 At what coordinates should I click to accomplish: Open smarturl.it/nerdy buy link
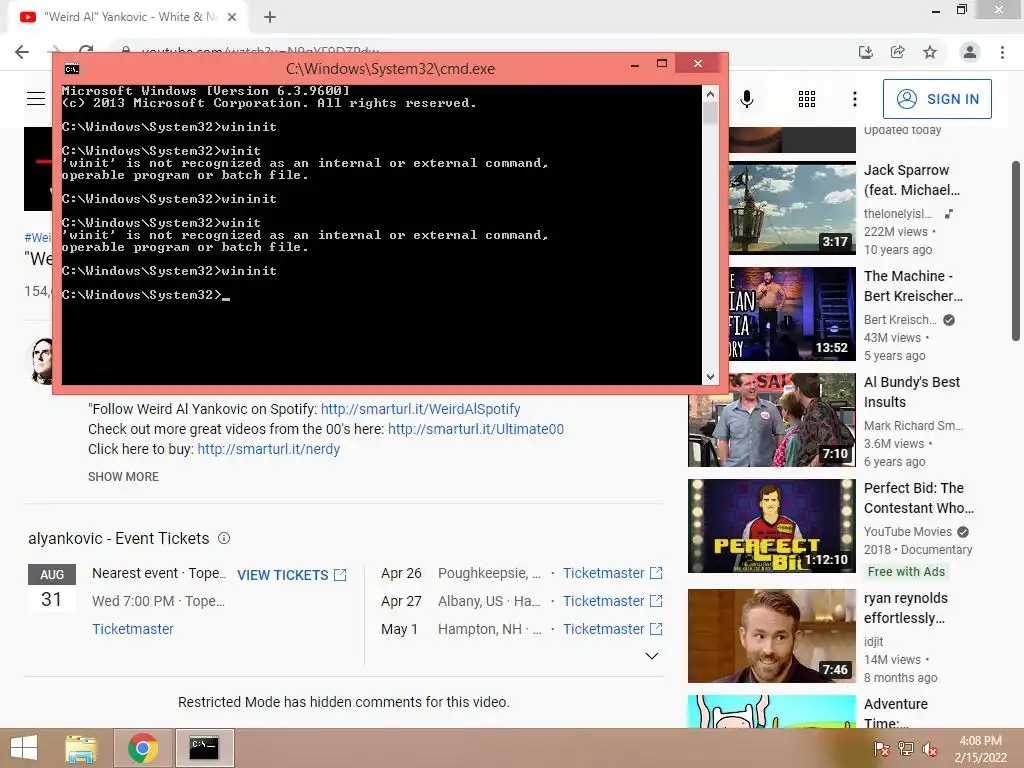coord(268,449)
